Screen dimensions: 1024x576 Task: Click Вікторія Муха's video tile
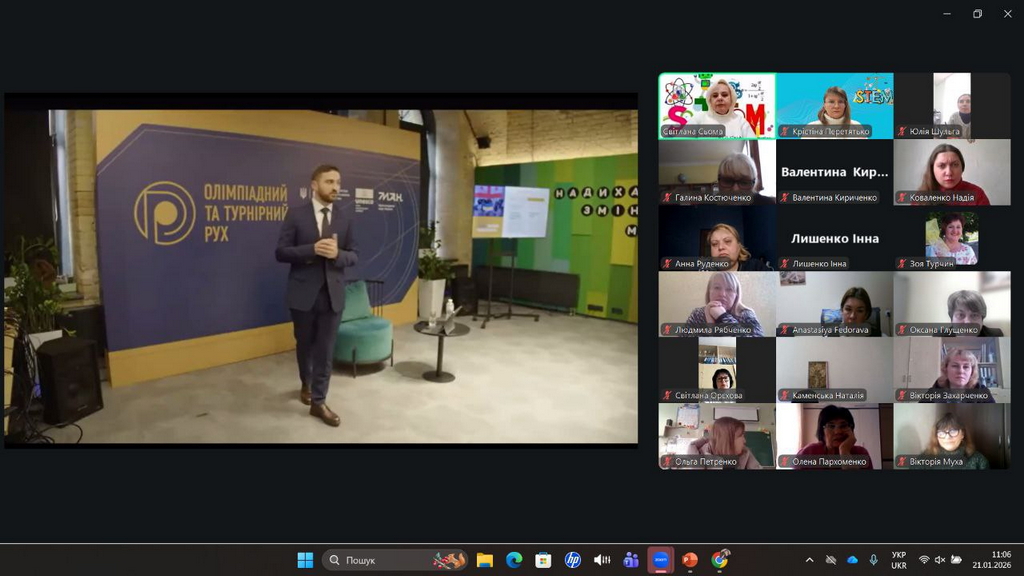pos(952,436)
